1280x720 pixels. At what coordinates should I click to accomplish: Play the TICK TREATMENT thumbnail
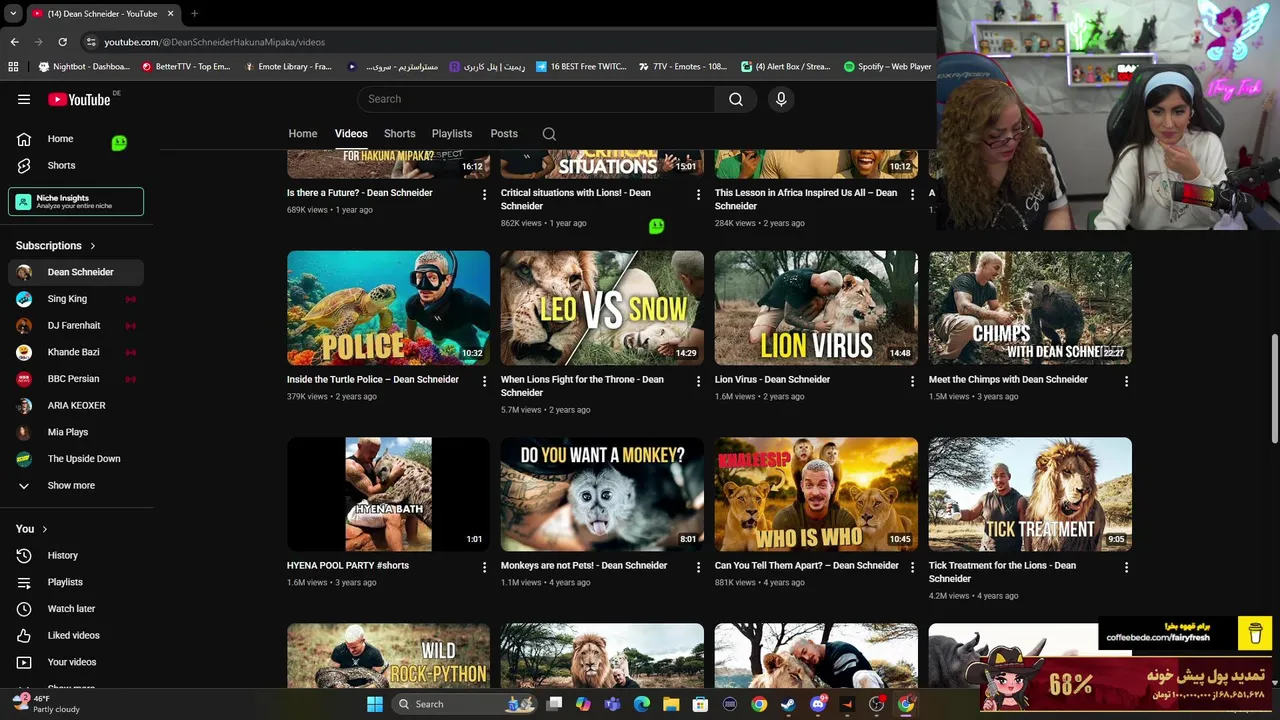coord(1030,494)
